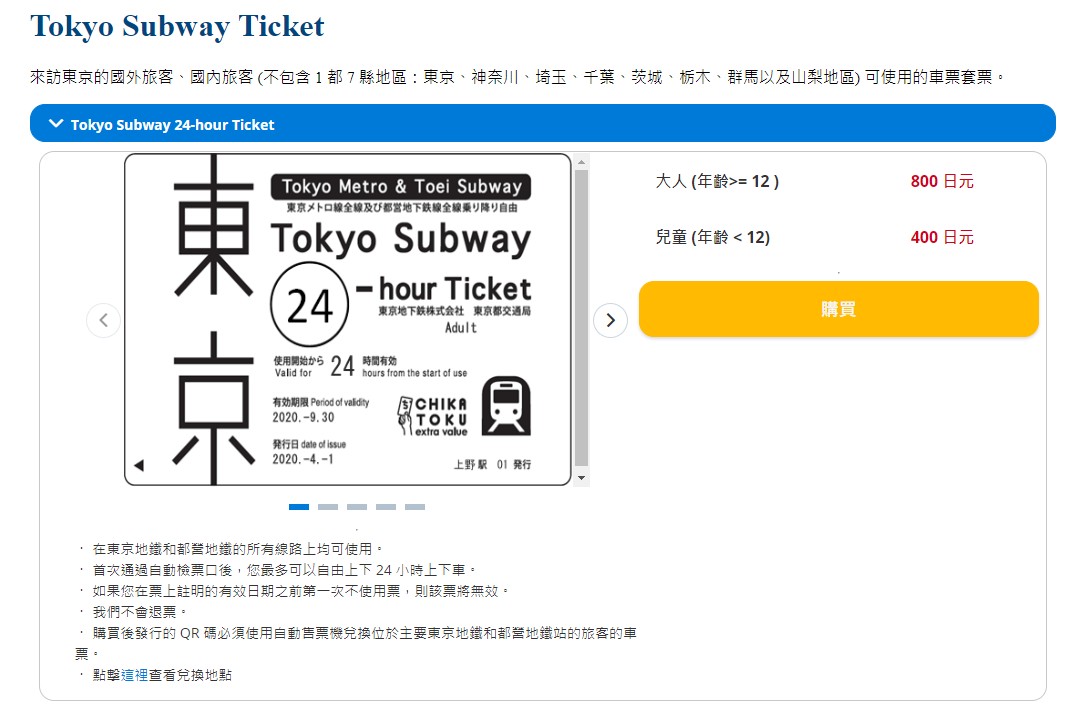Image resolution: width=1072 pixels, height=705 pixels.
Task: Click the scrollbar up arrow beside the ticket image
Action: (x=580, y=160)
